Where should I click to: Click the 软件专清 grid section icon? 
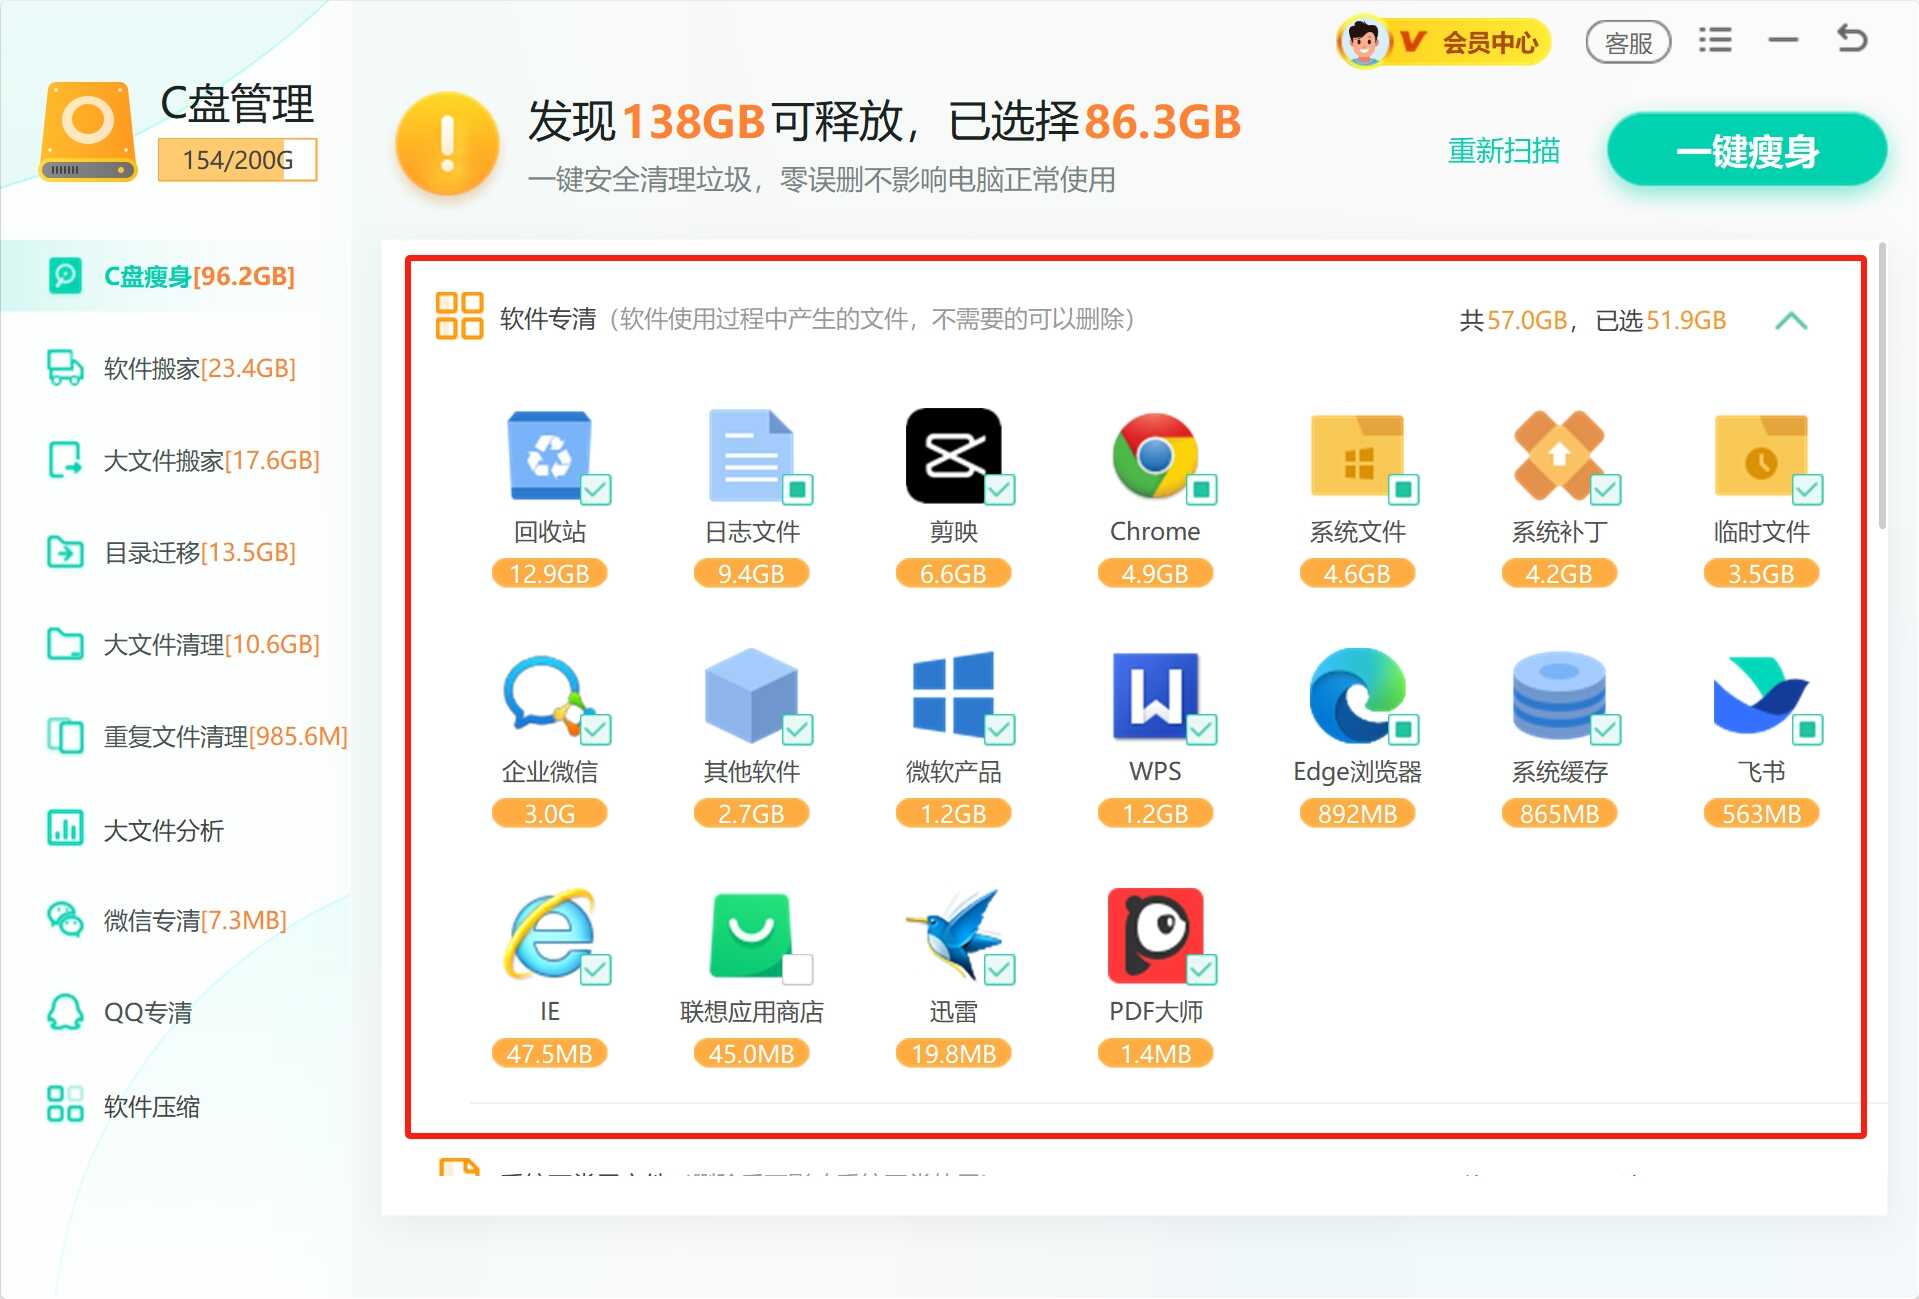coord(459,316)
